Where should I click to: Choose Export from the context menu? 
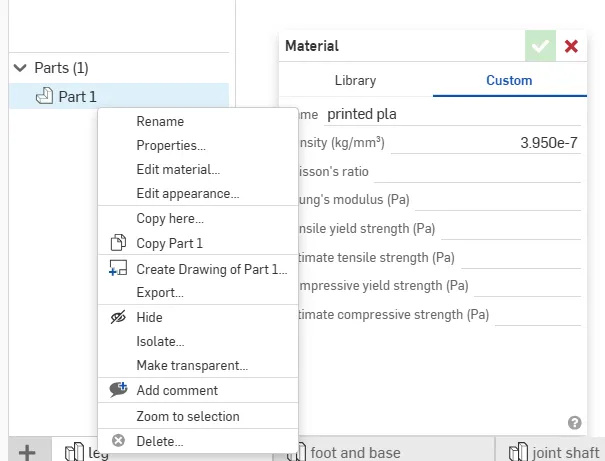tap(160, 293)
